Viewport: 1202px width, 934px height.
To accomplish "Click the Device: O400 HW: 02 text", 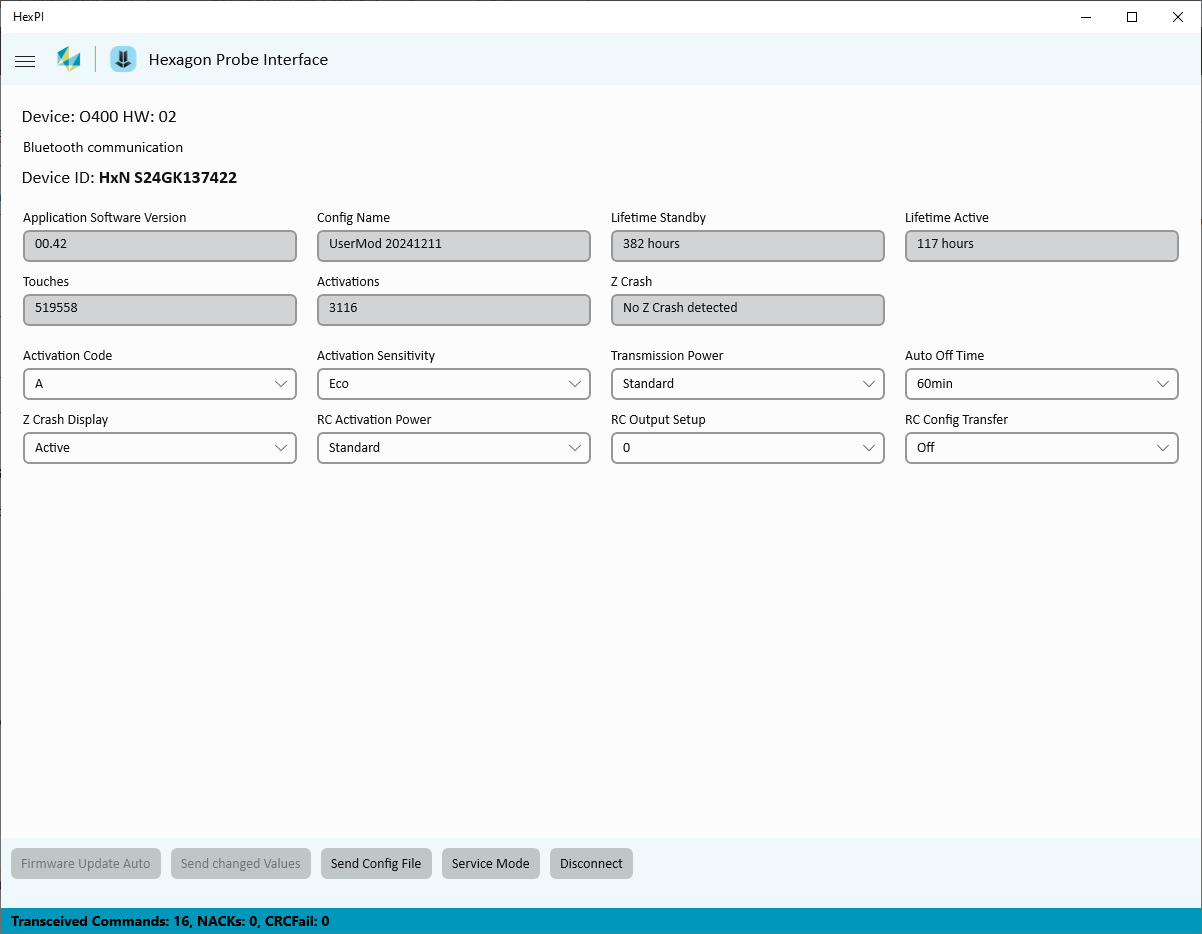I will click(x=99, y=117).
